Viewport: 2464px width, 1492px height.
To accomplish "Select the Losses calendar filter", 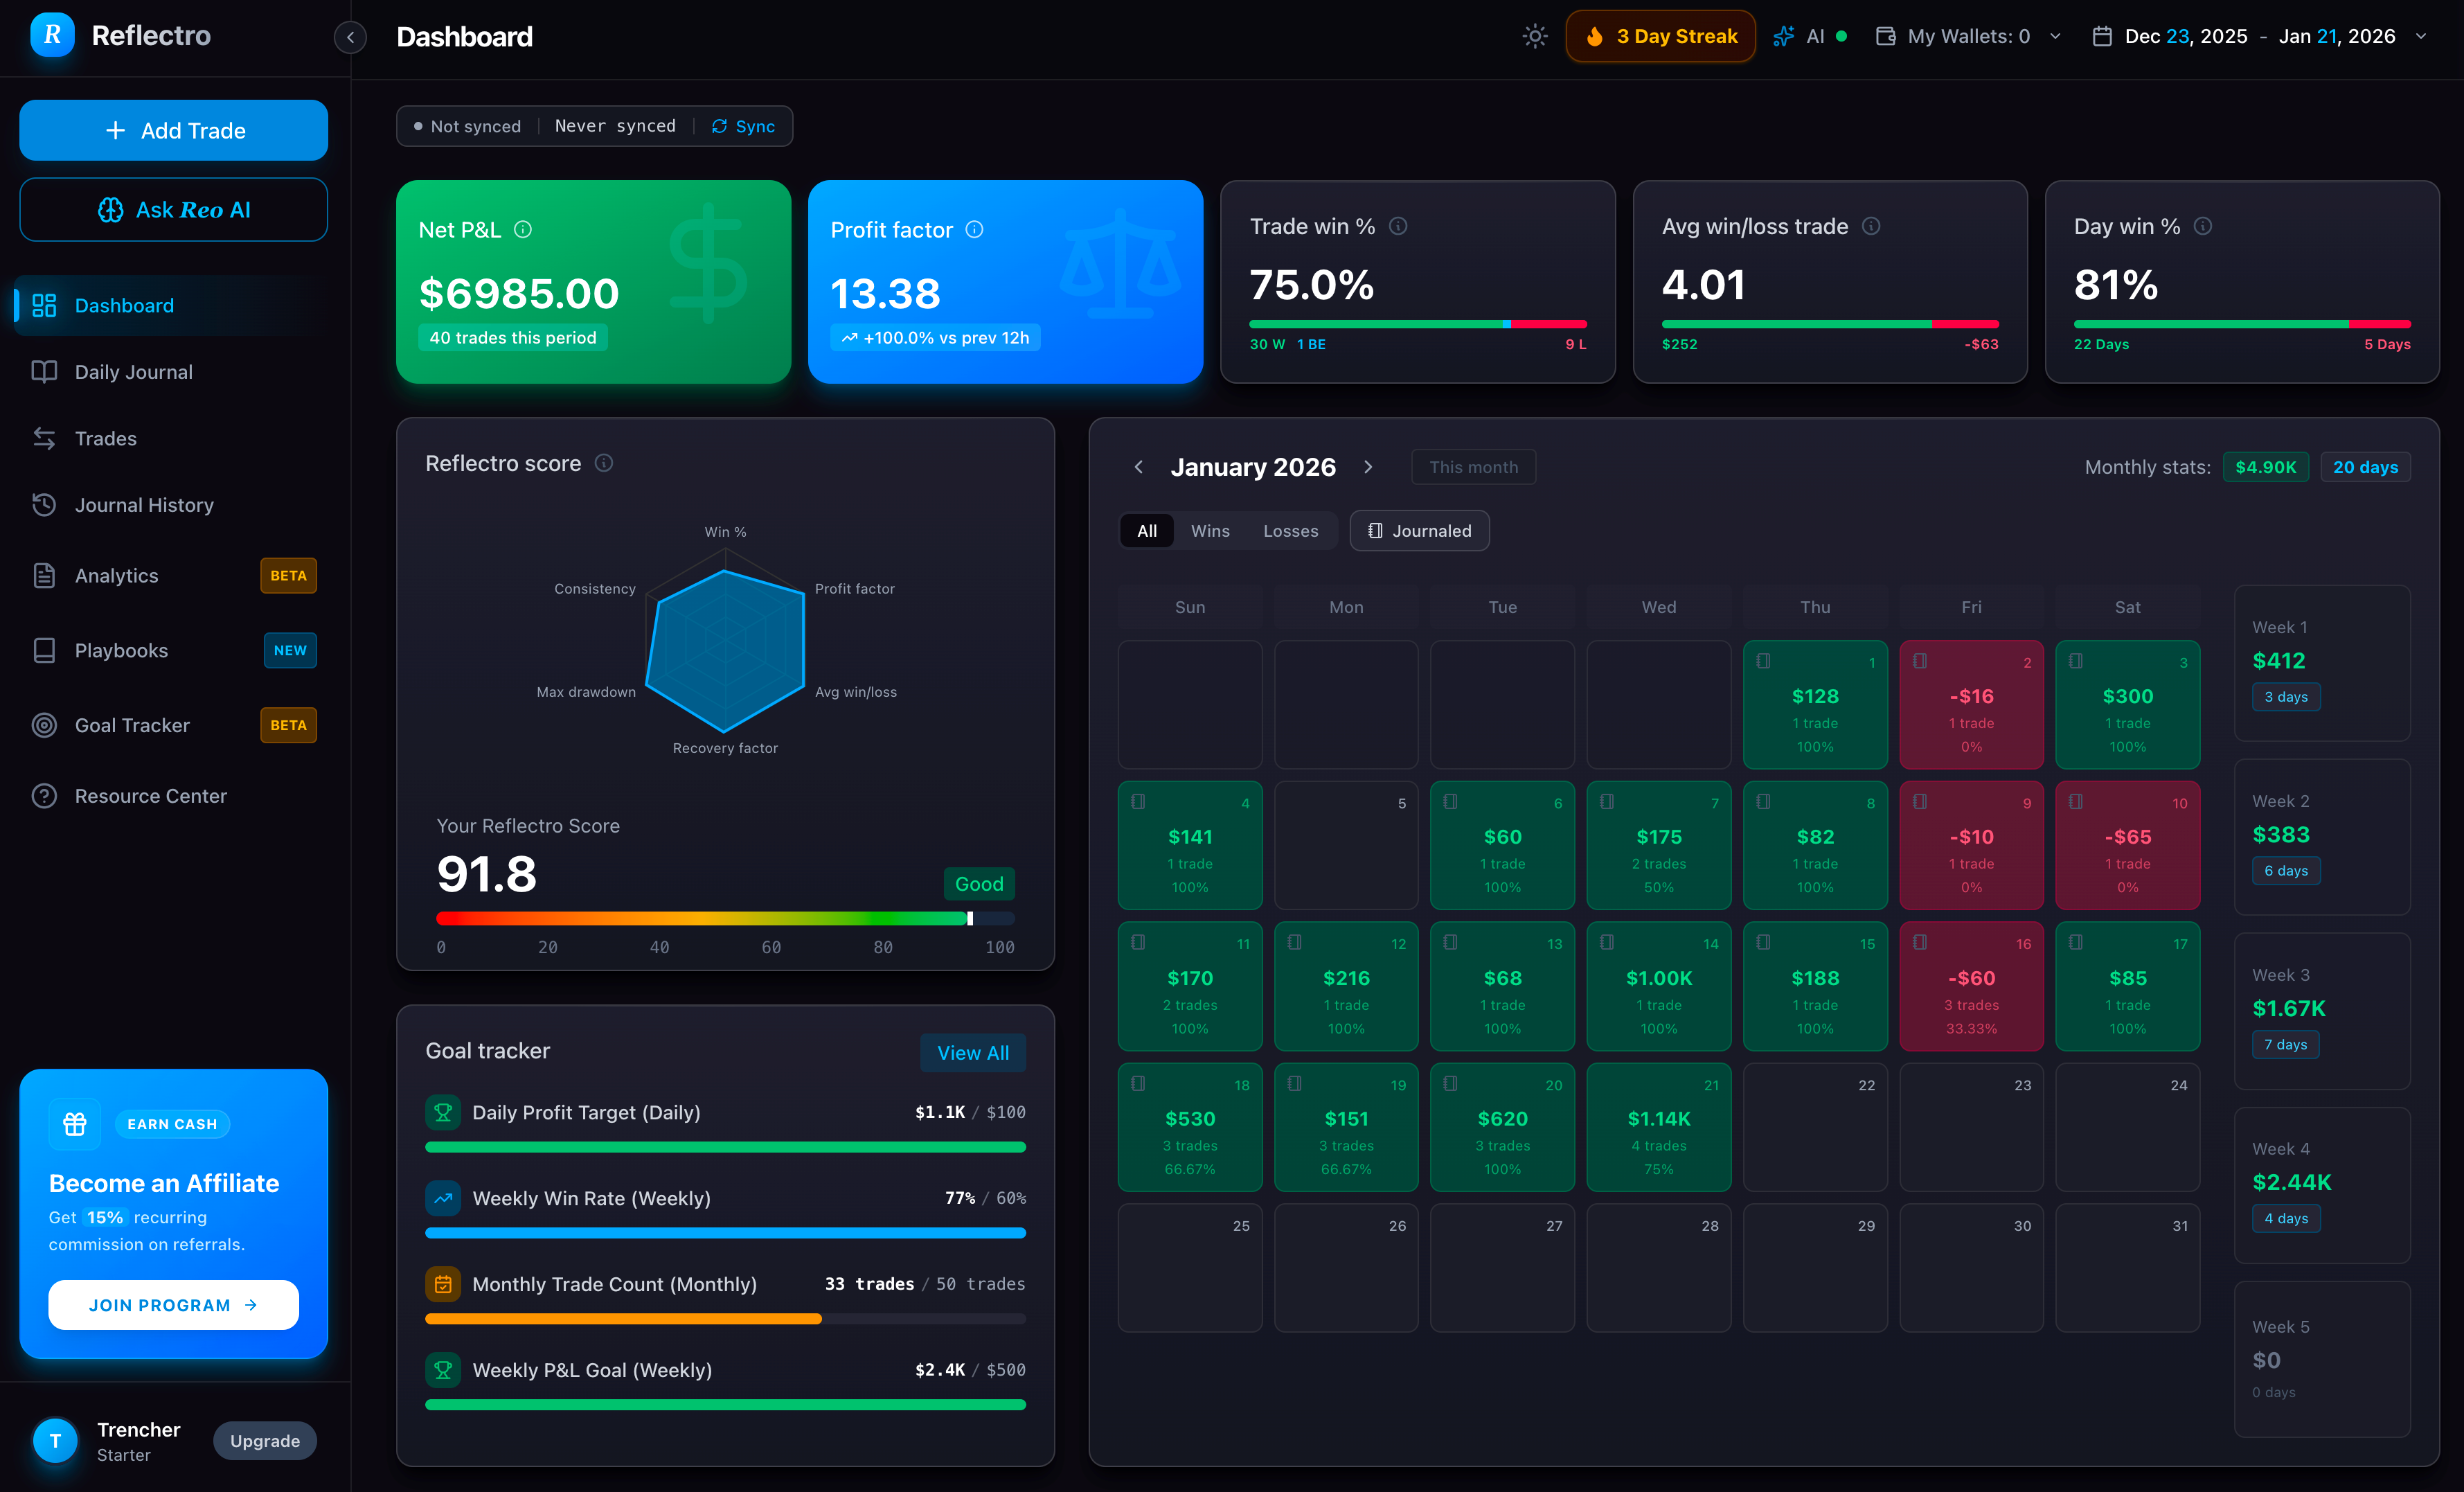I will 1290,531.
